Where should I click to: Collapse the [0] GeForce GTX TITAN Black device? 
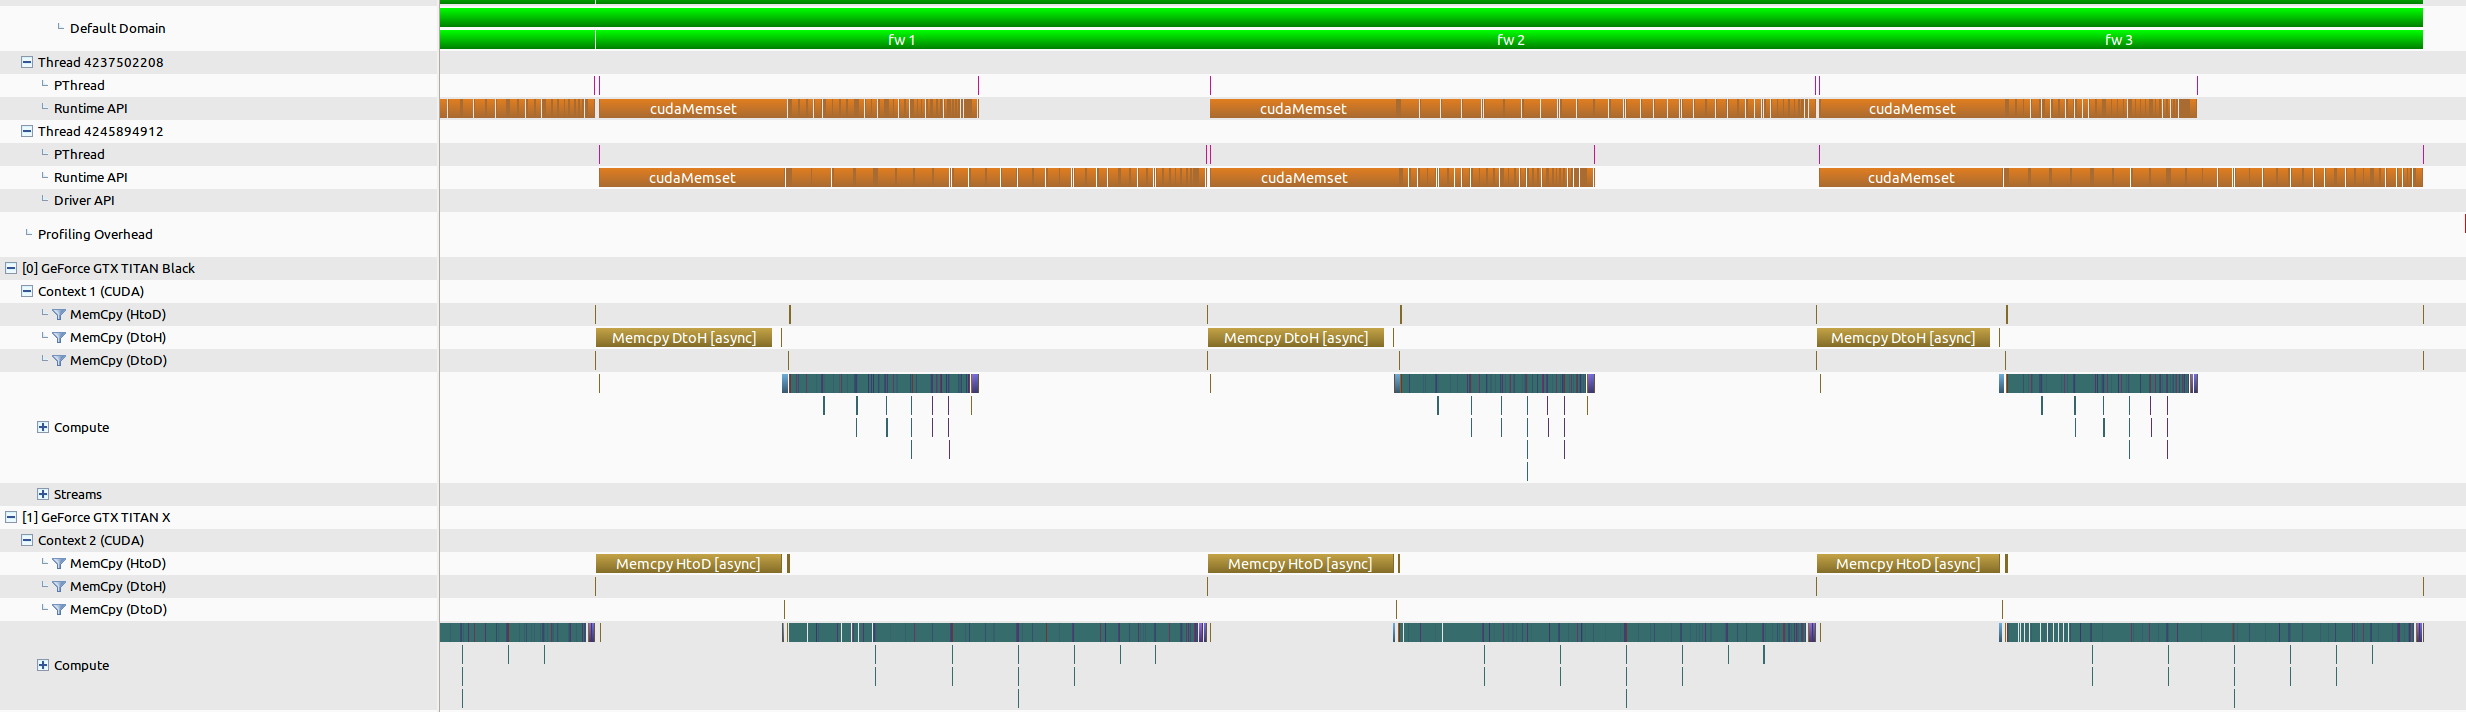(x=11, y=268)
